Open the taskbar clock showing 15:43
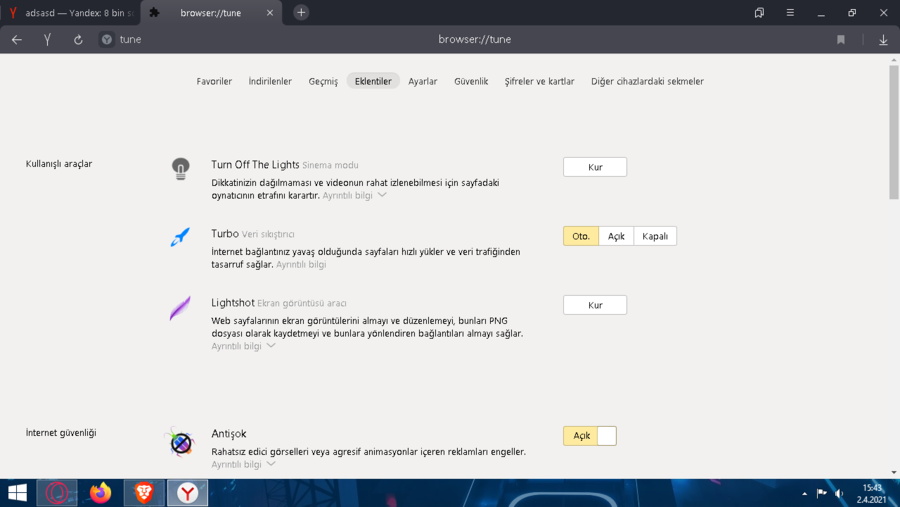Image resolution: width=900 pixels, height=507 pixels. pos(871,494)
